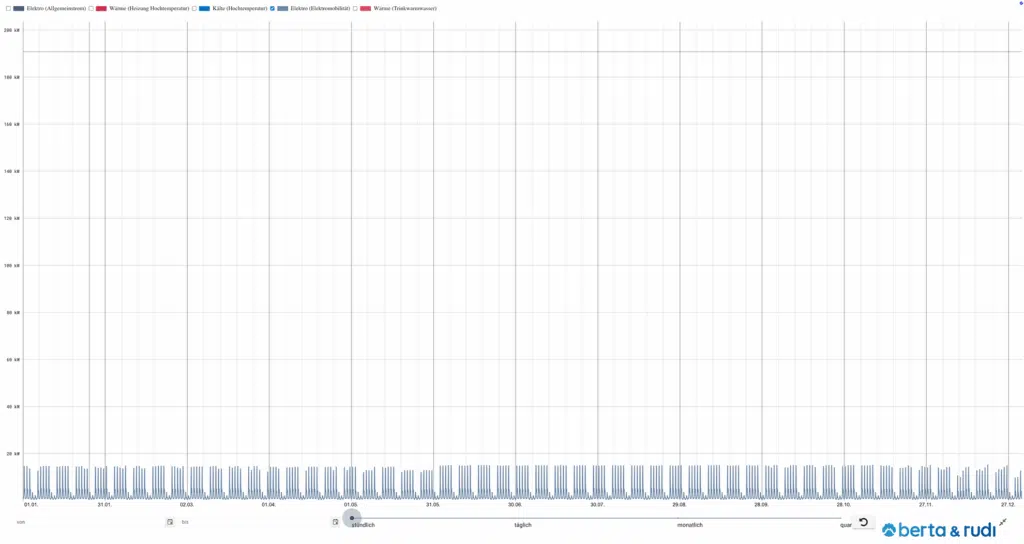The height and width of the screenshot is (544, 1024).
Task: Click the Elektro (Elektromobilität) legend label
Action: click(x=320, y=8)
